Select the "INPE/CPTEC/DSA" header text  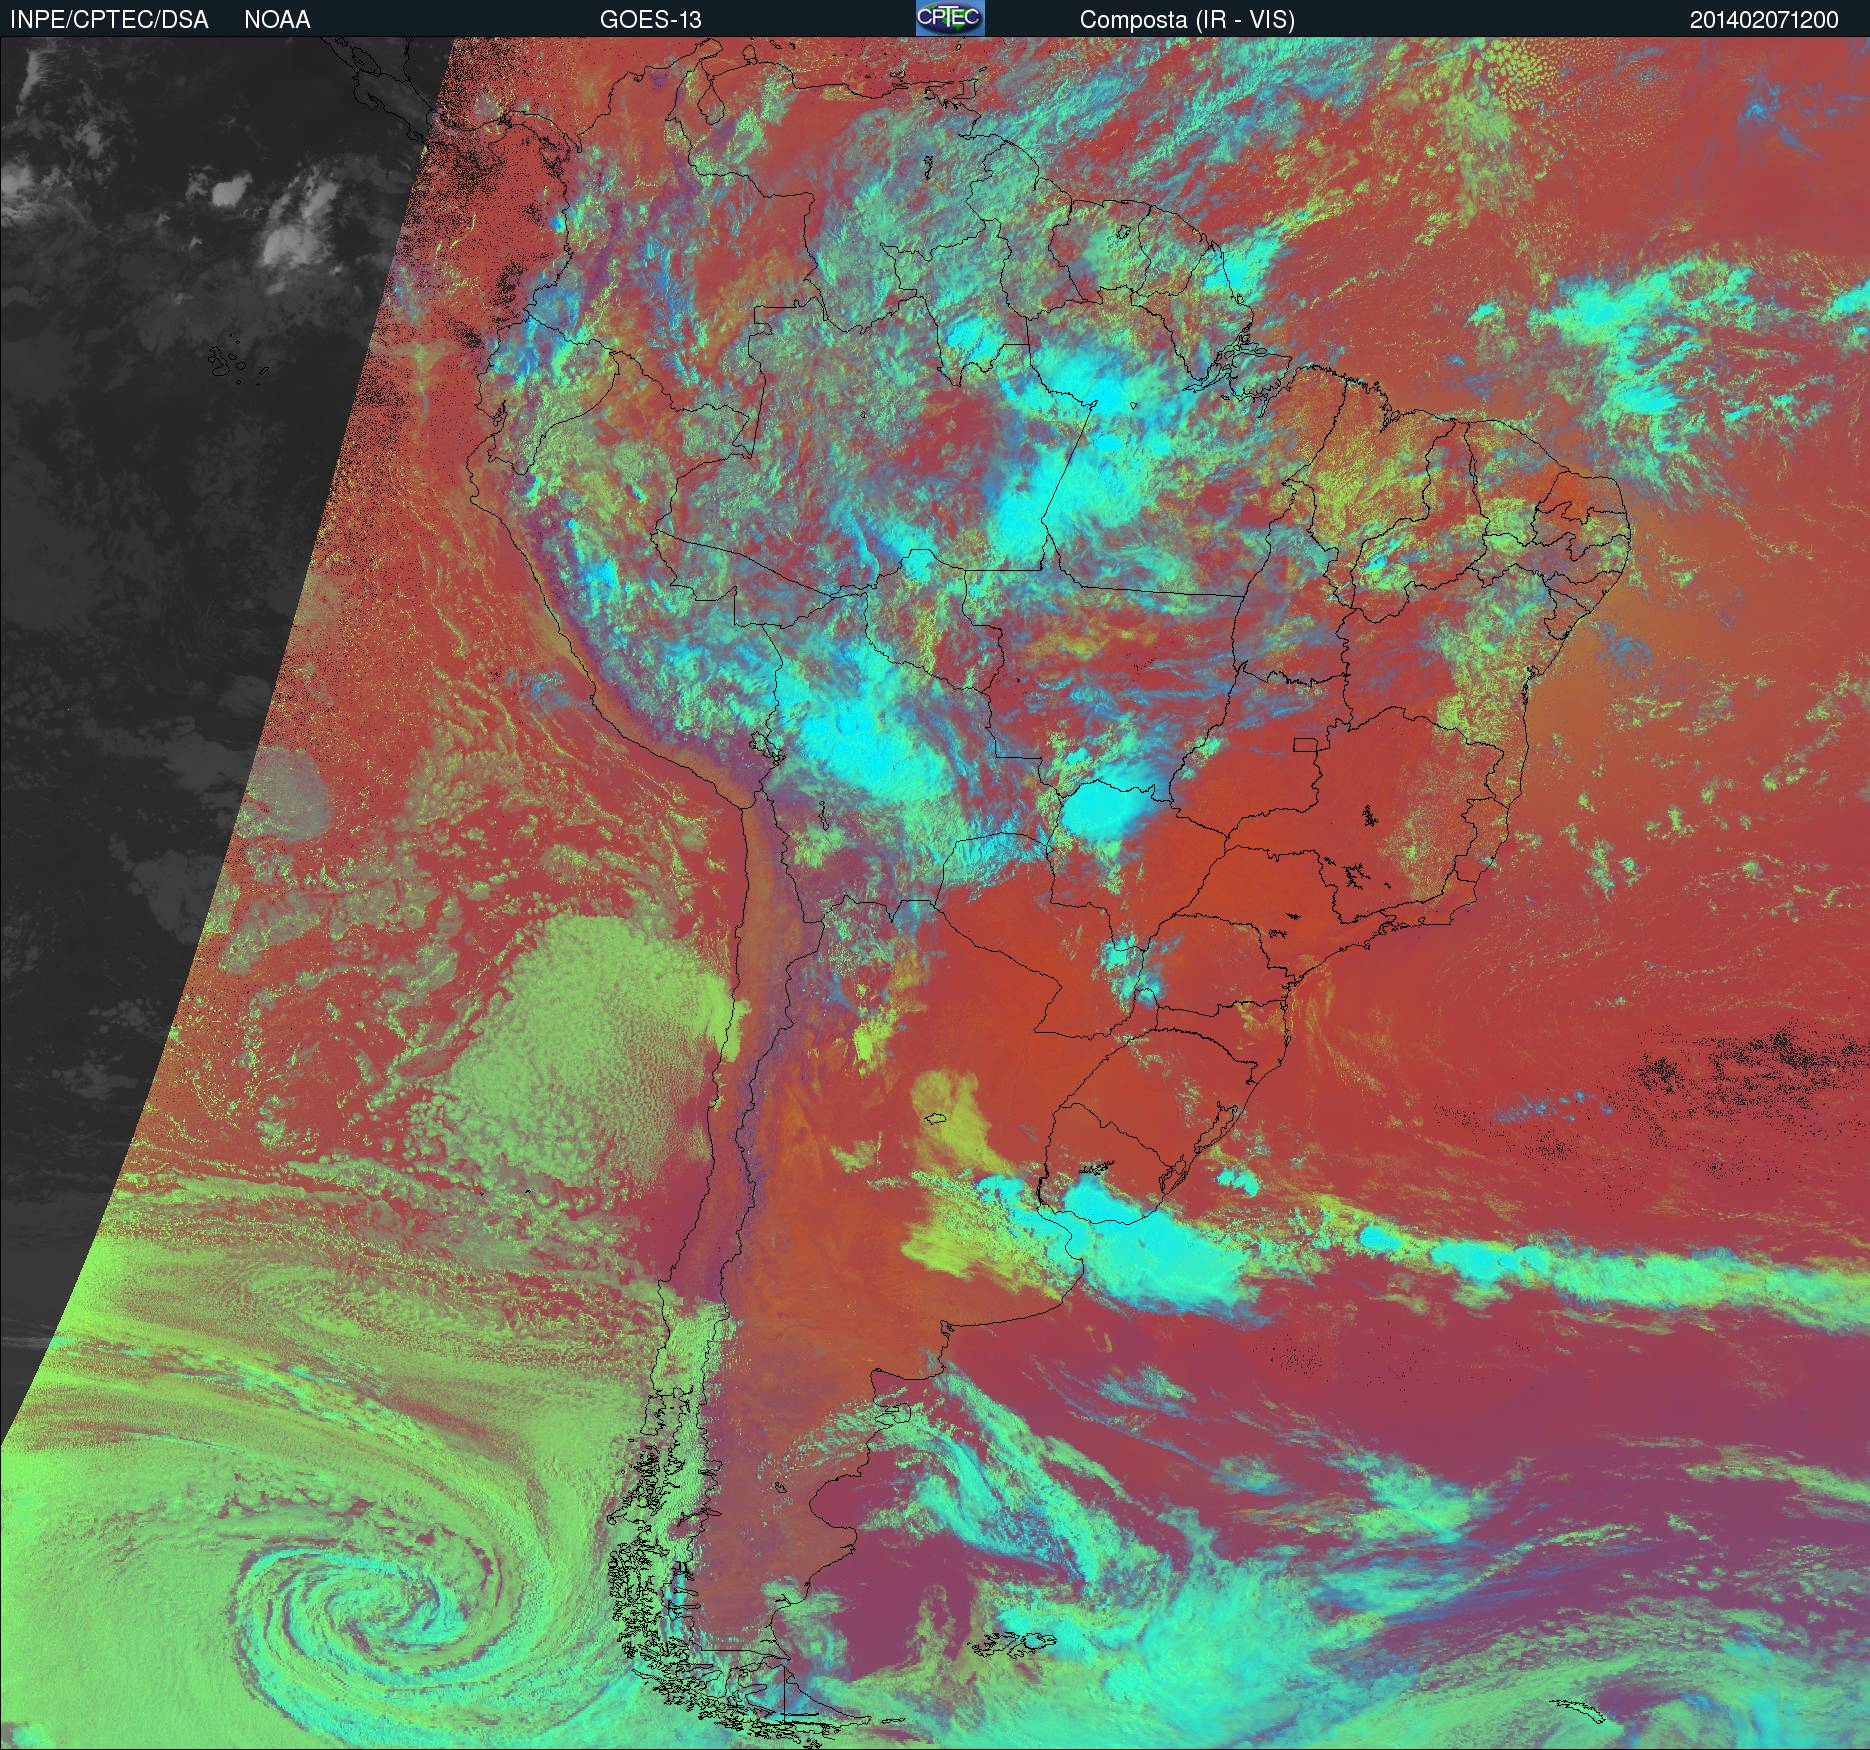[109, 20]
